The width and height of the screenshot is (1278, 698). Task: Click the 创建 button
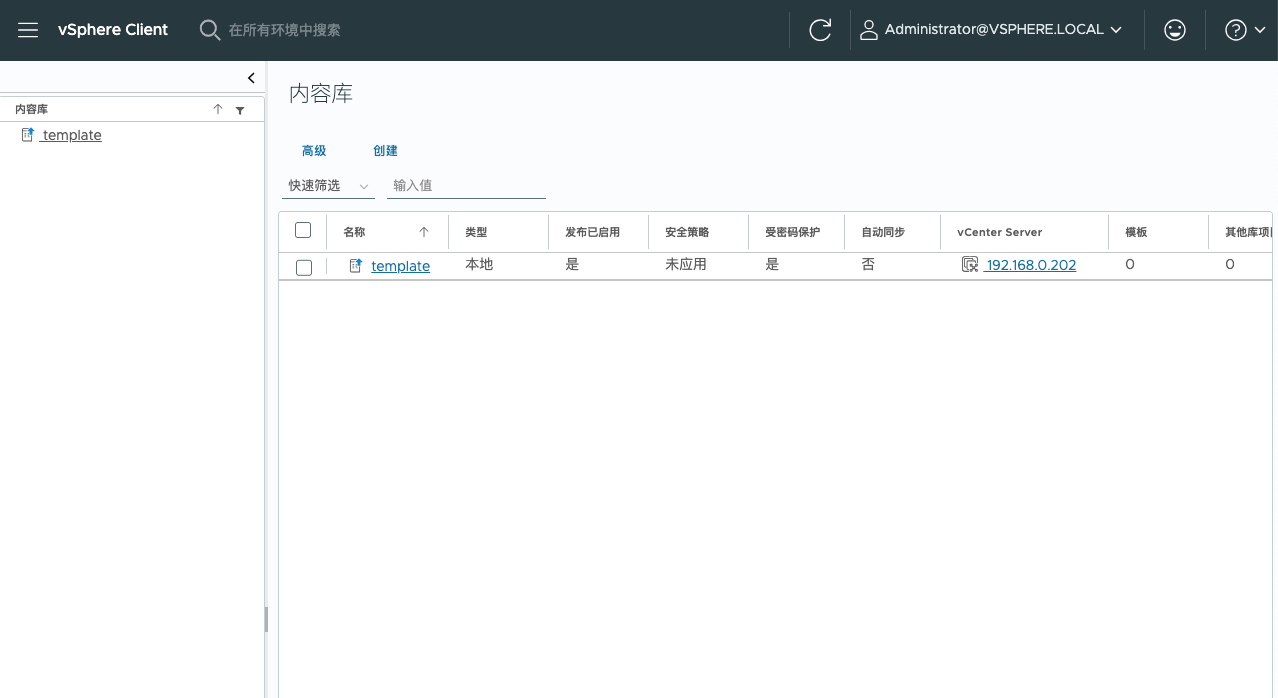click(x=385, y=151)
